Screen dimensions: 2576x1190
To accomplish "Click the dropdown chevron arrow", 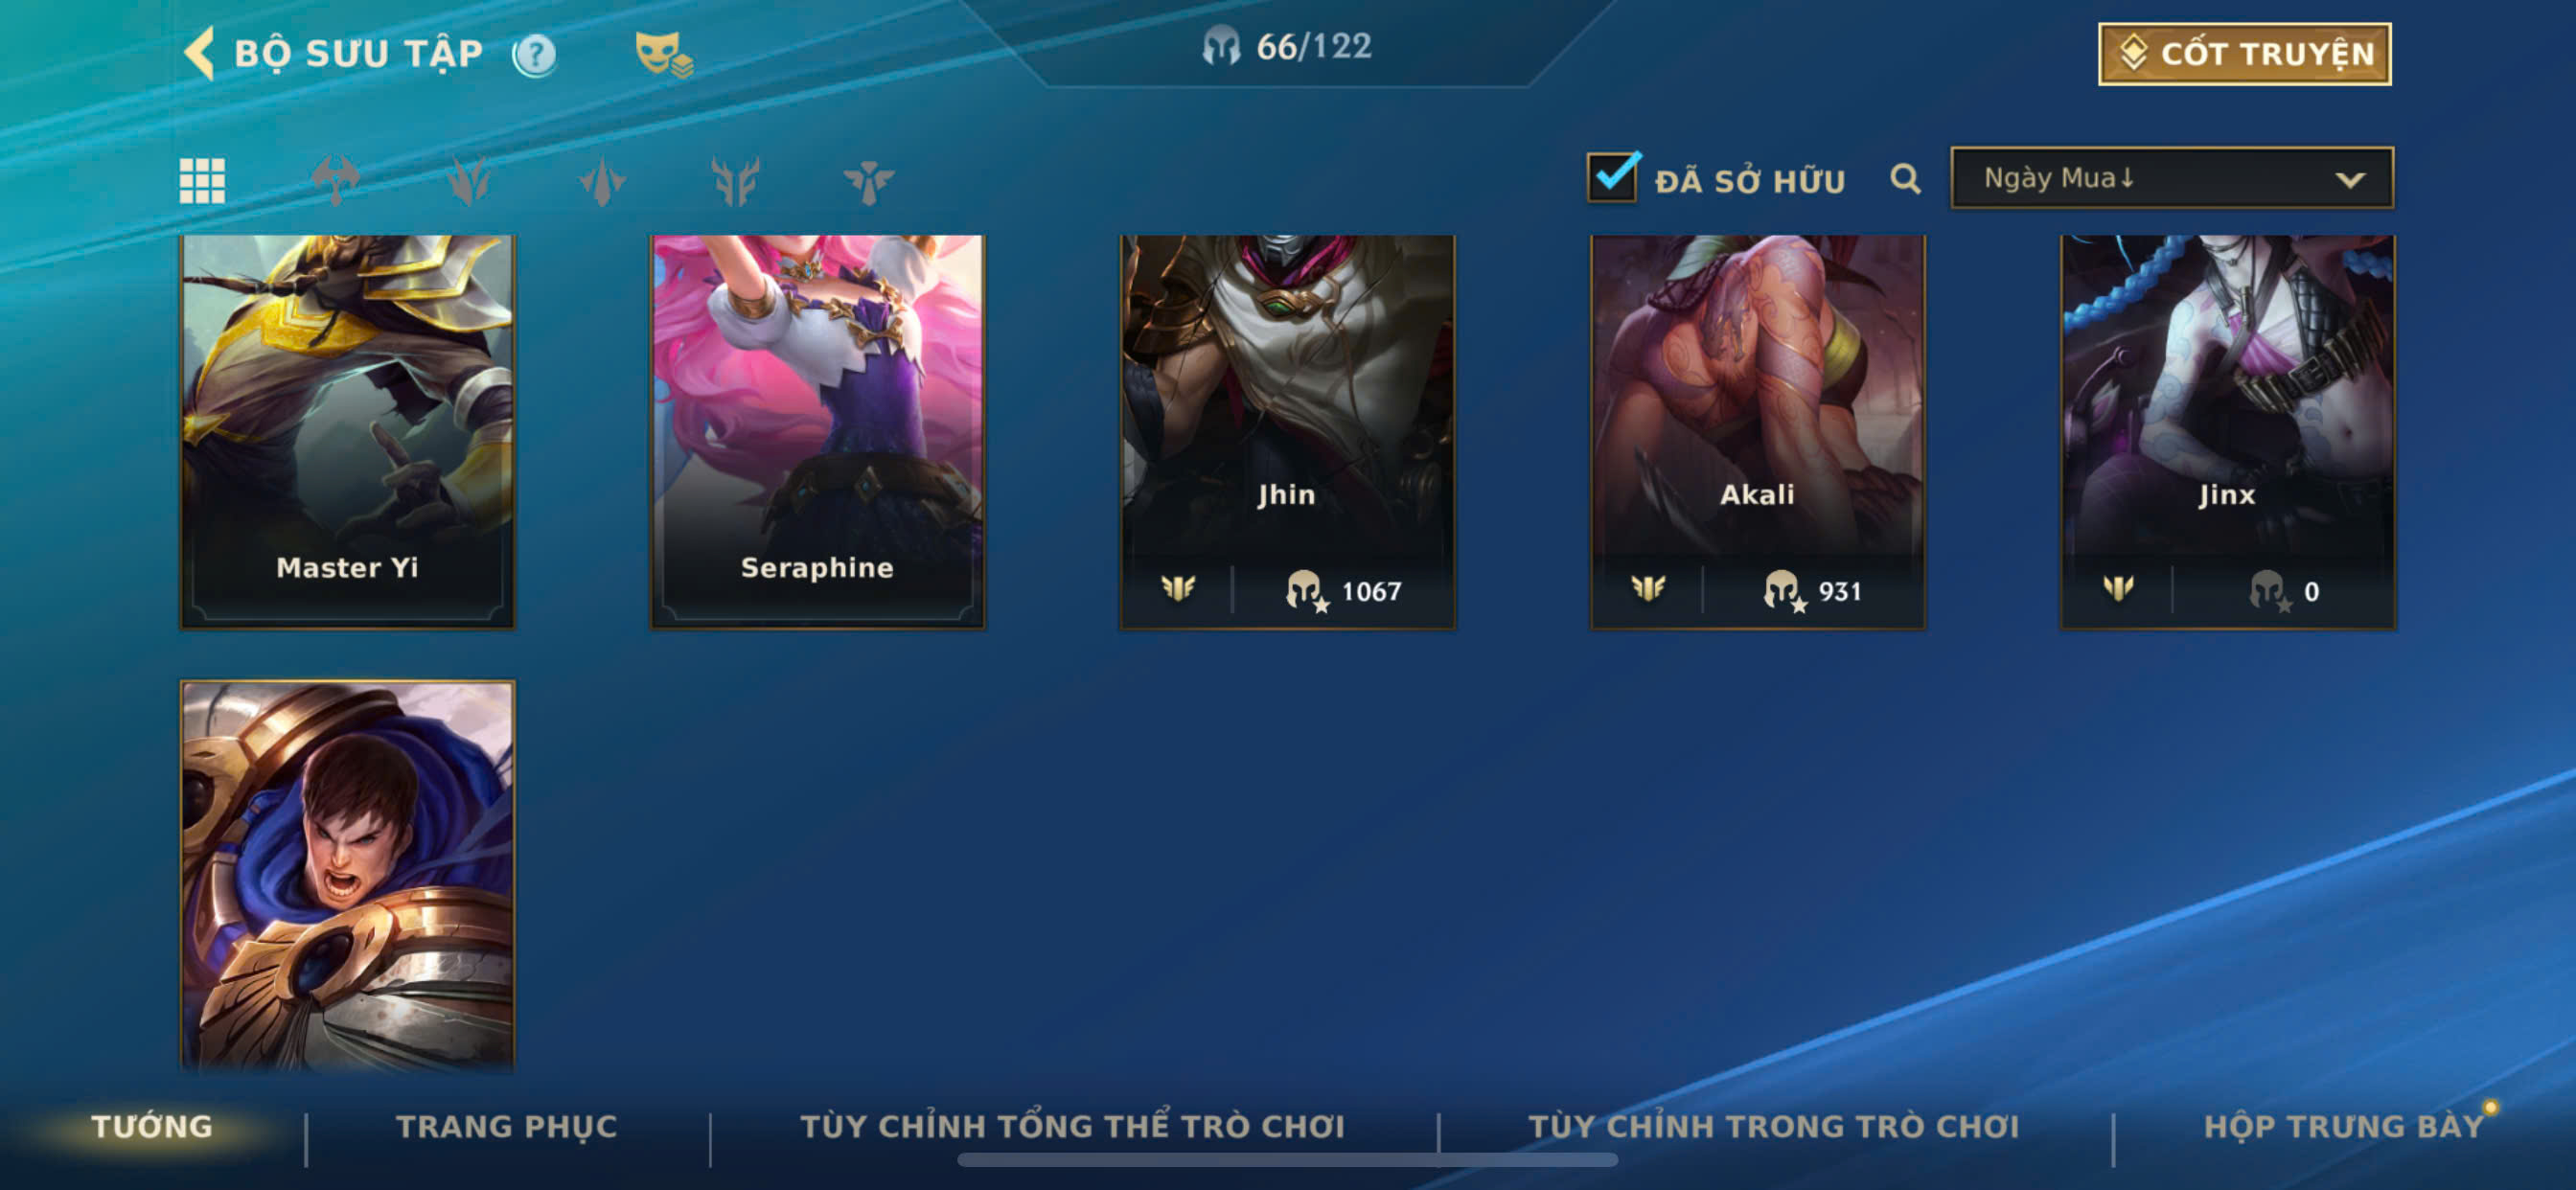I will click(x=2350, y=180).
